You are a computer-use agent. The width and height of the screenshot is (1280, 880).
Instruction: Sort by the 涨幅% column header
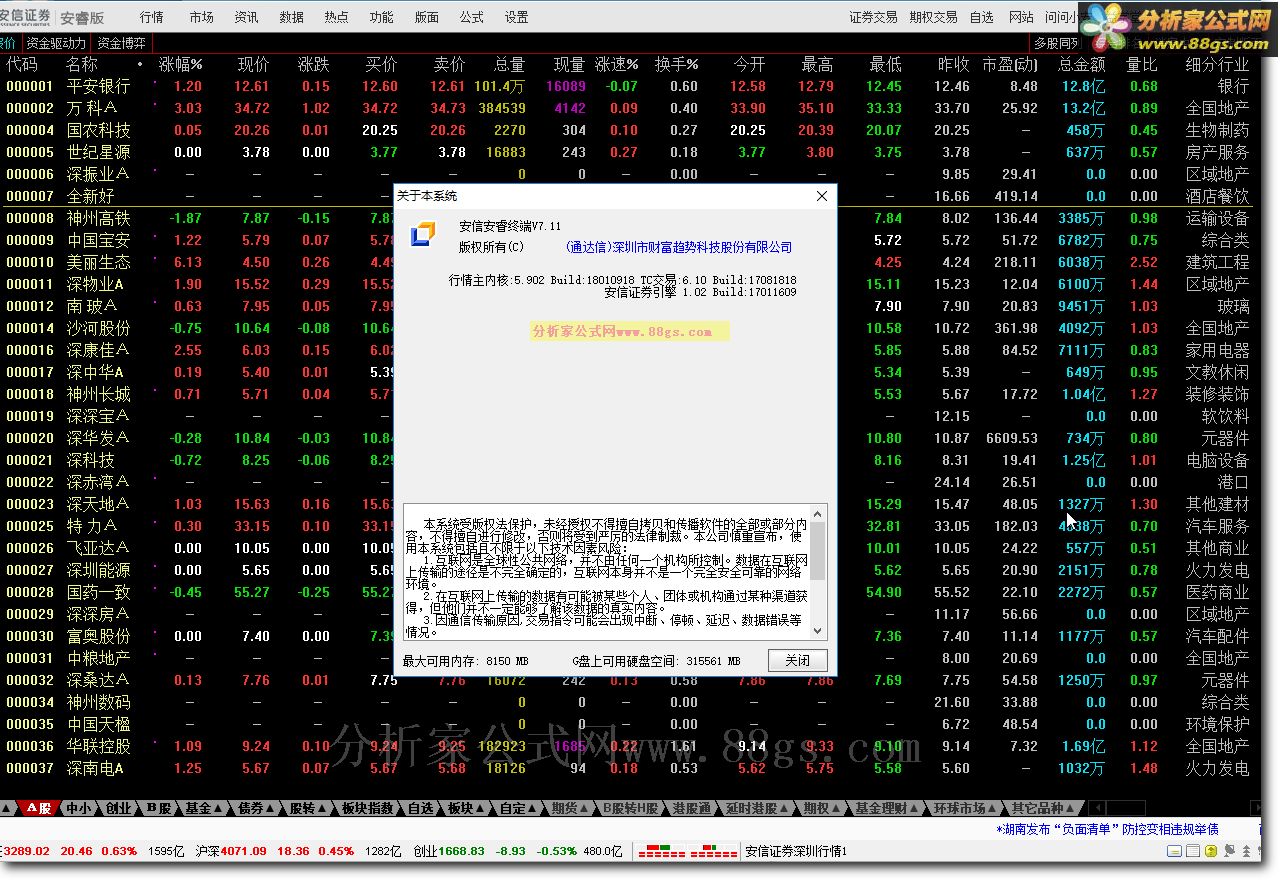tap(181, 64)
